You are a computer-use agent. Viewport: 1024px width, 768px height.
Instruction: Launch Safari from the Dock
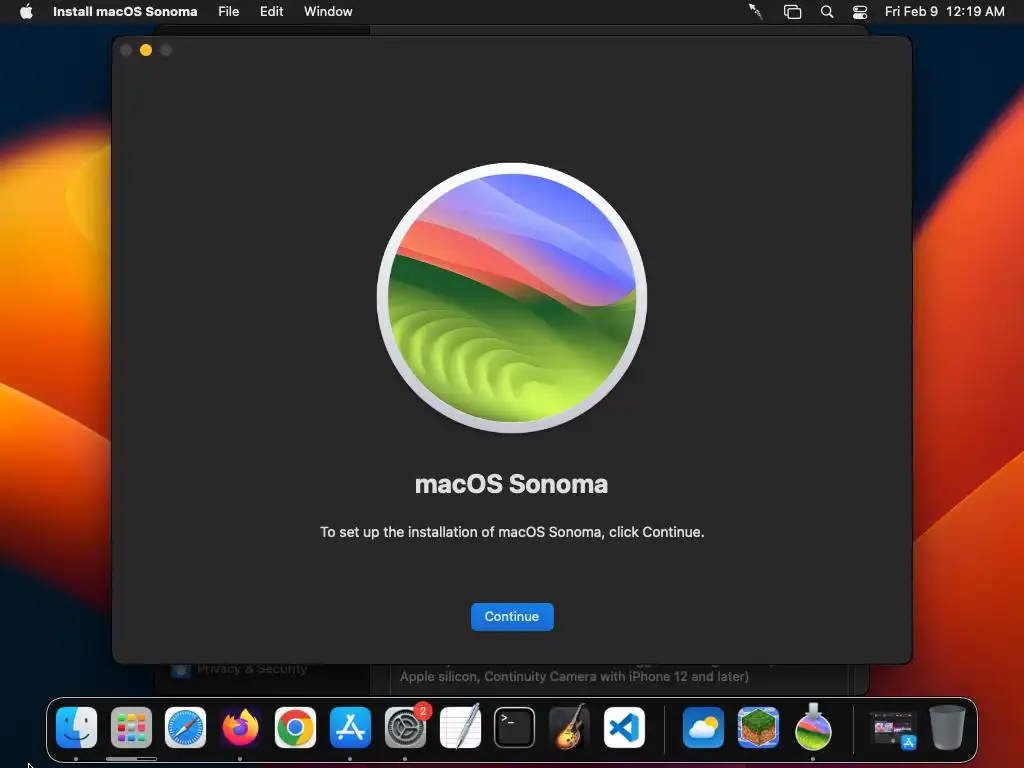185,728
